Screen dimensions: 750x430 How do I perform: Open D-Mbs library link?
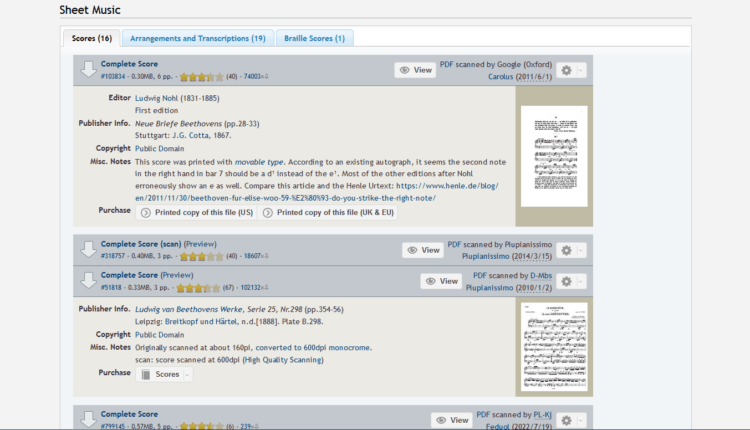coord(541,276)
